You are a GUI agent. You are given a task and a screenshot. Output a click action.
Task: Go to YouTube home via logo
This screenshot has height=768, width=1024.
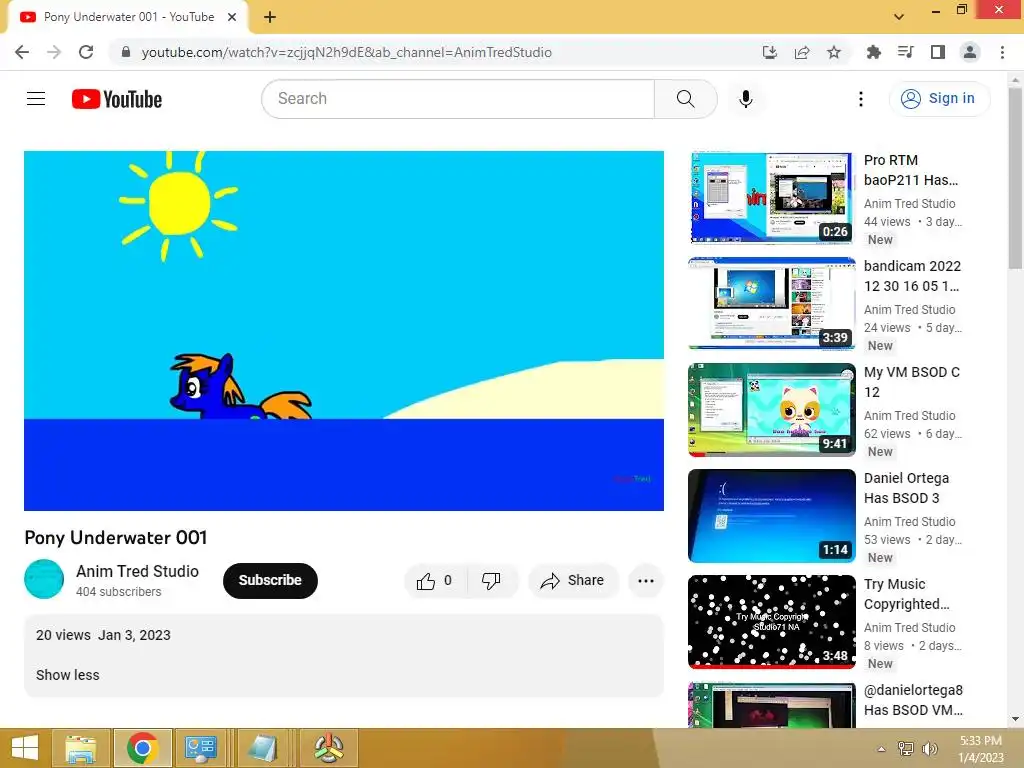click(117, 99)
